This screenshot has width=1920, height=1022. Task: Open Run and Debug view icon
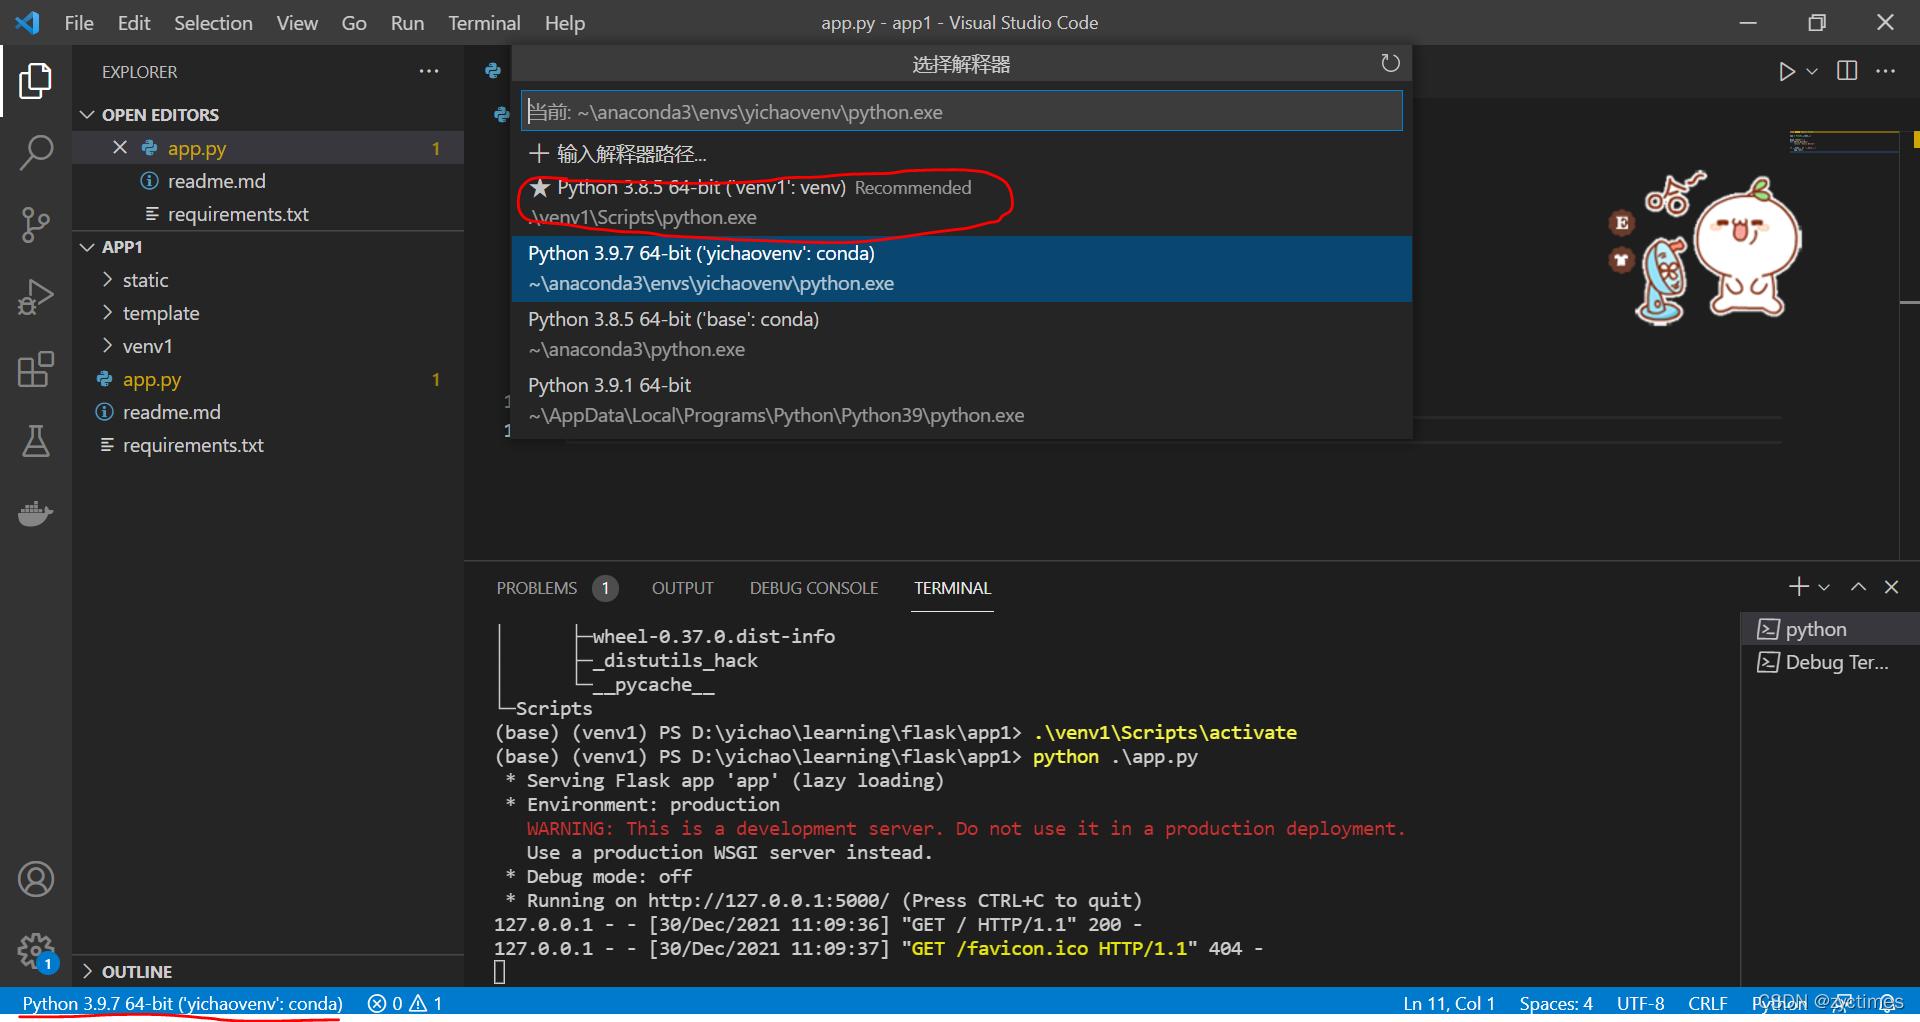tap(35, 297)
